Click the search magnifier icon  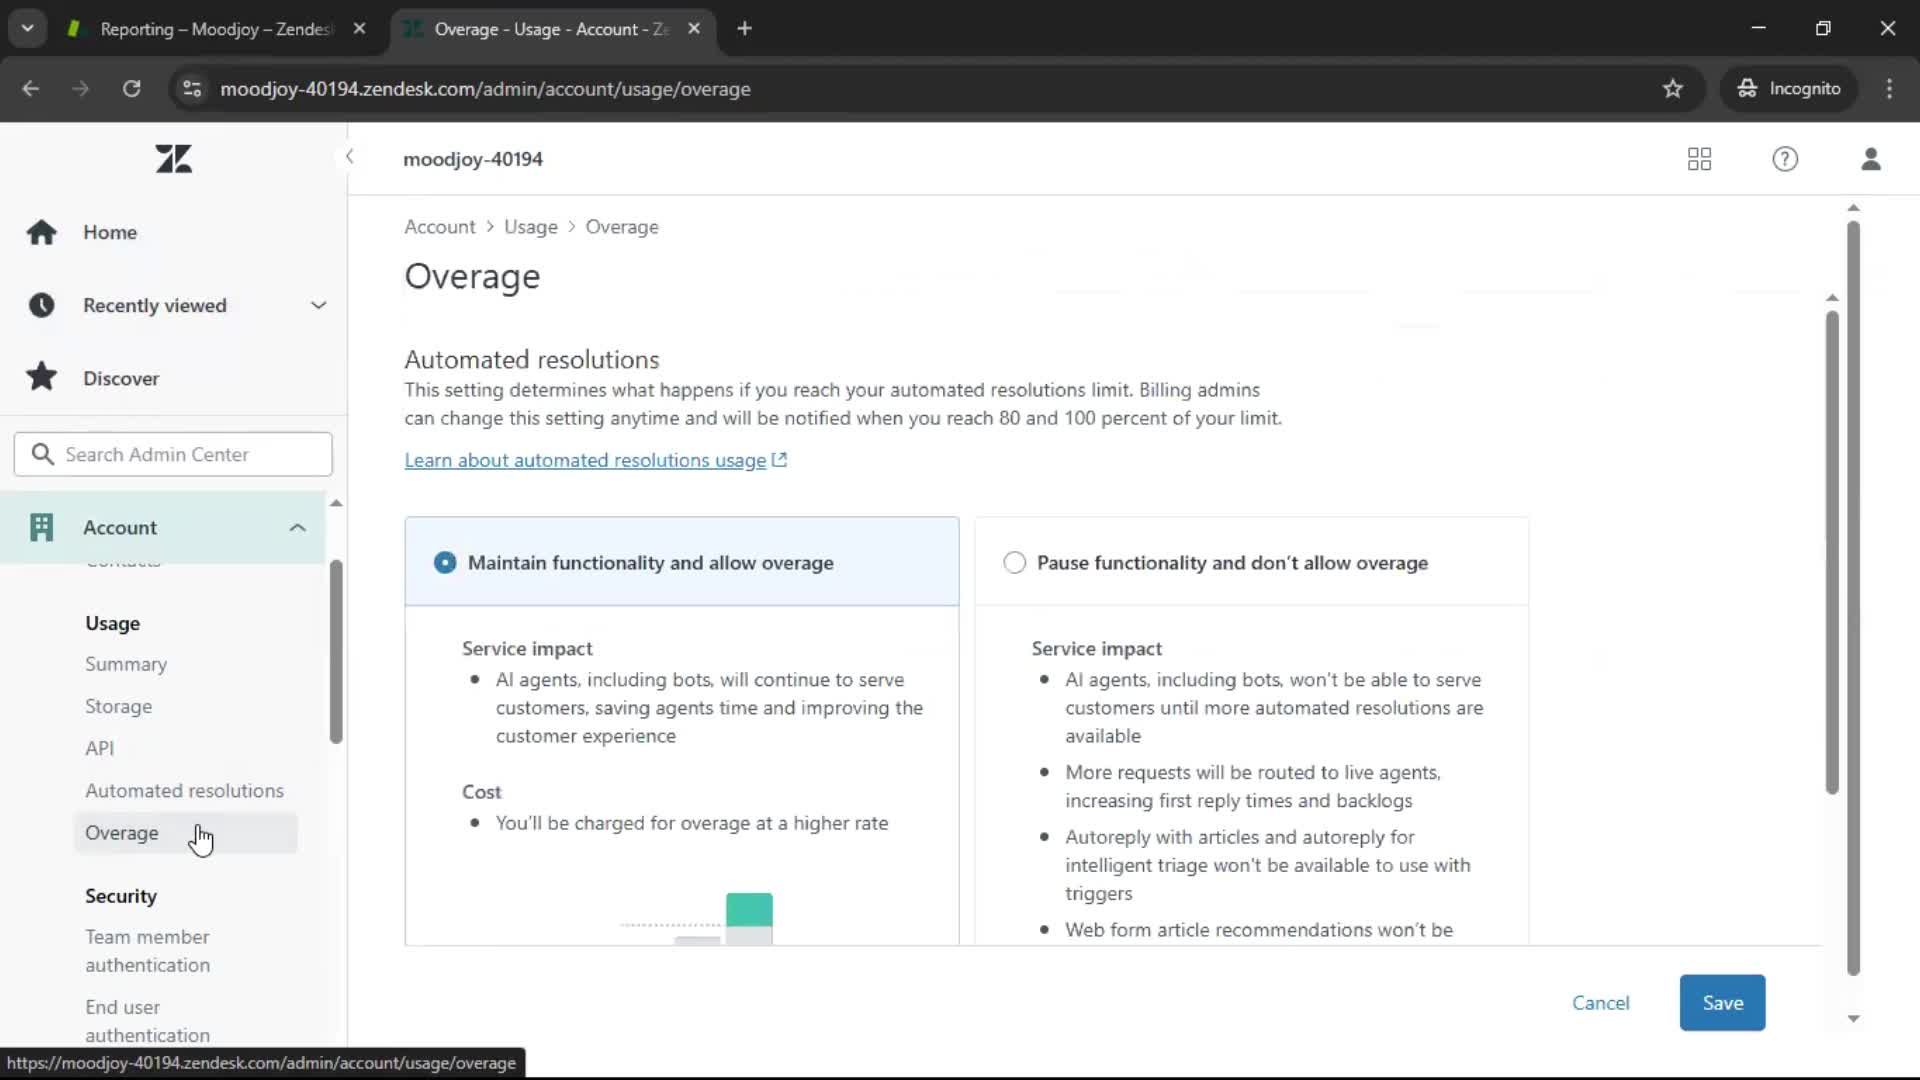[x=42, y=454]
